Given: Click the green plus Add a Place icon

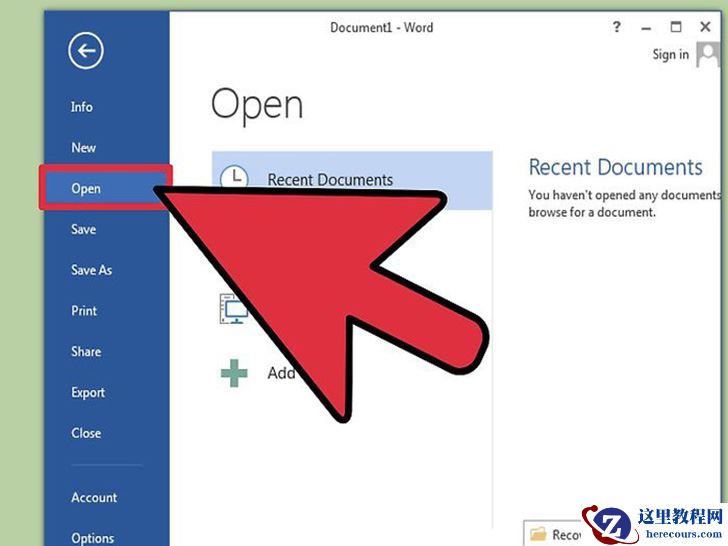Looking at the screenshot, I should tap(234, 373).
